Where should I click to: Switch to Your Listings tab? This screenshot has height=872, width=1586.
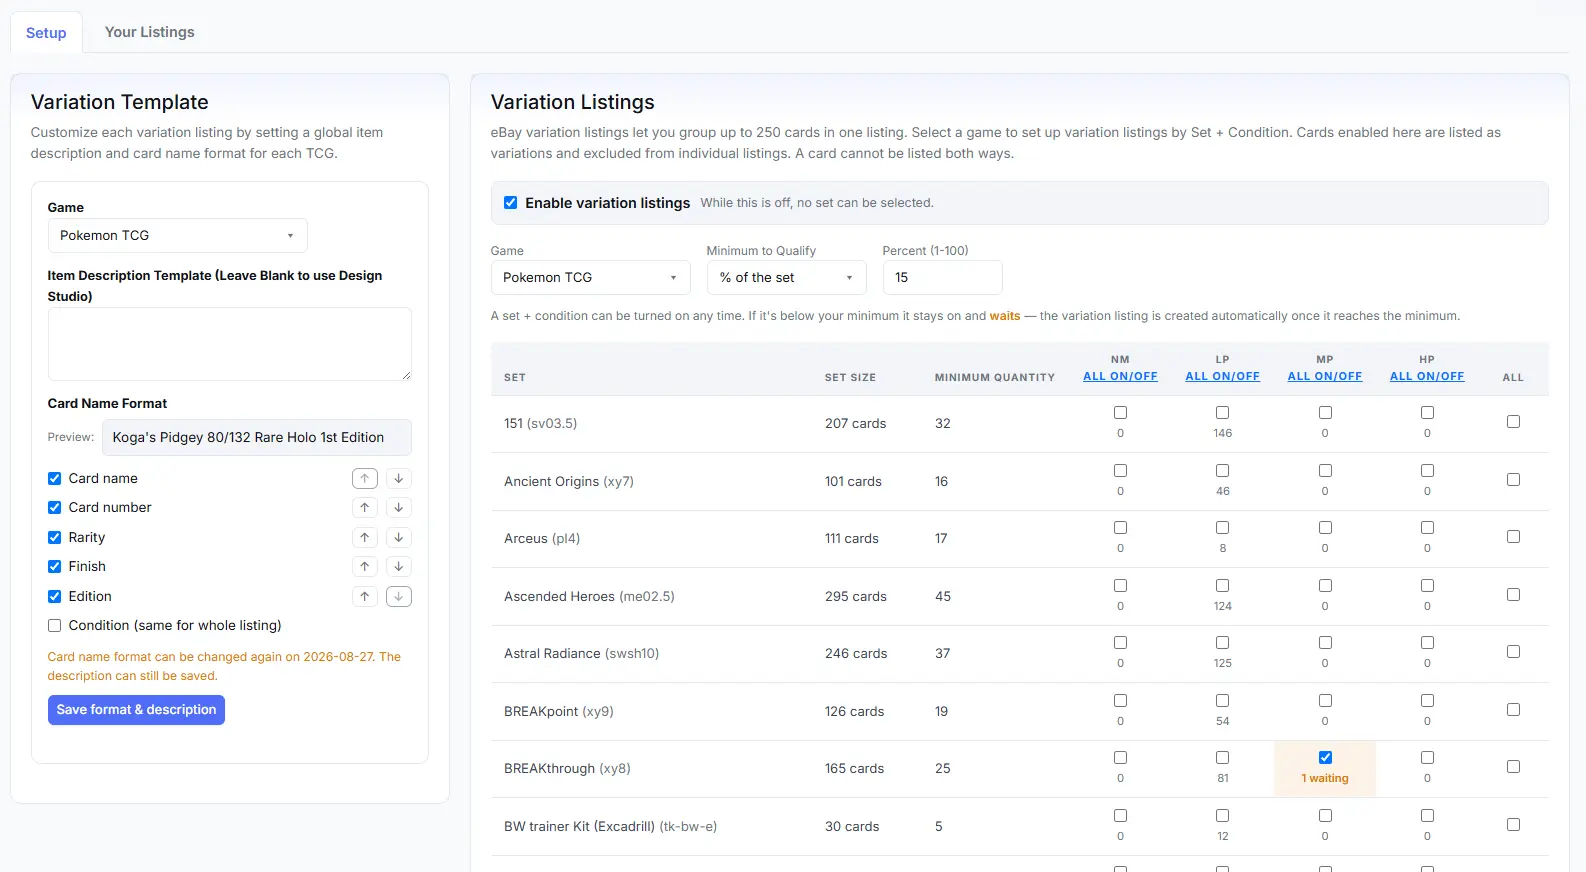point(150,32)
